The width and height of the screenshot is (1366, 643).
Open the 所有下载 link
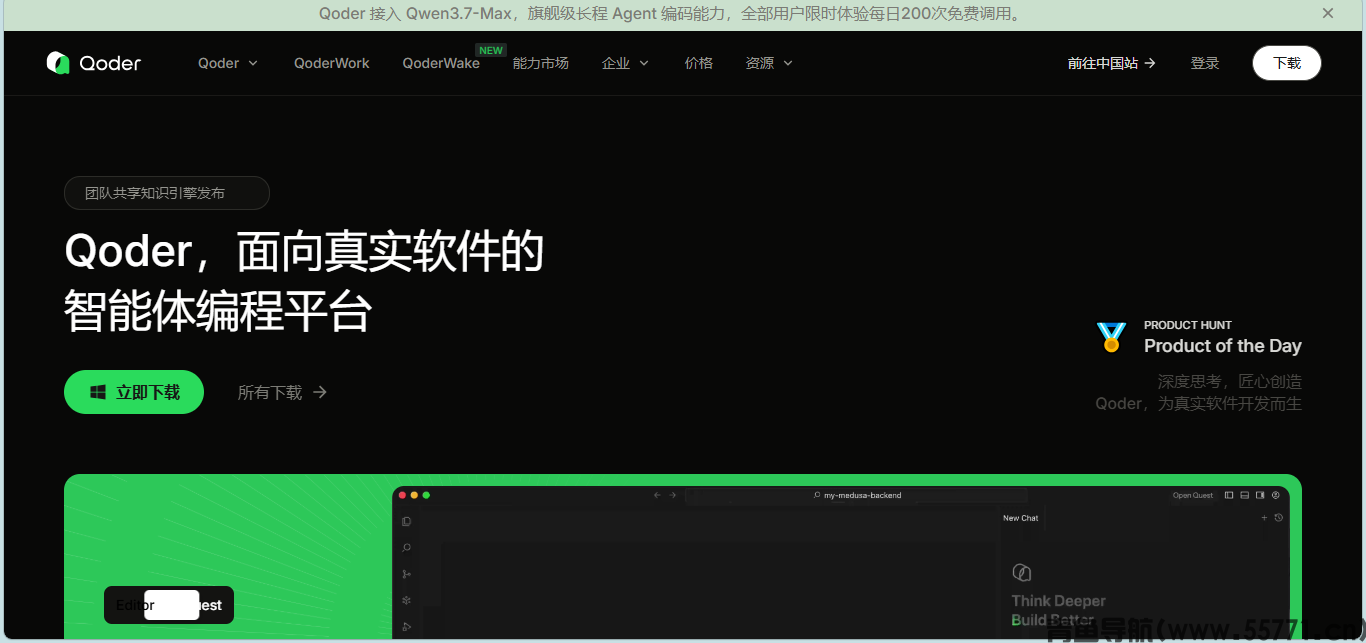click(x=282, y=392)
